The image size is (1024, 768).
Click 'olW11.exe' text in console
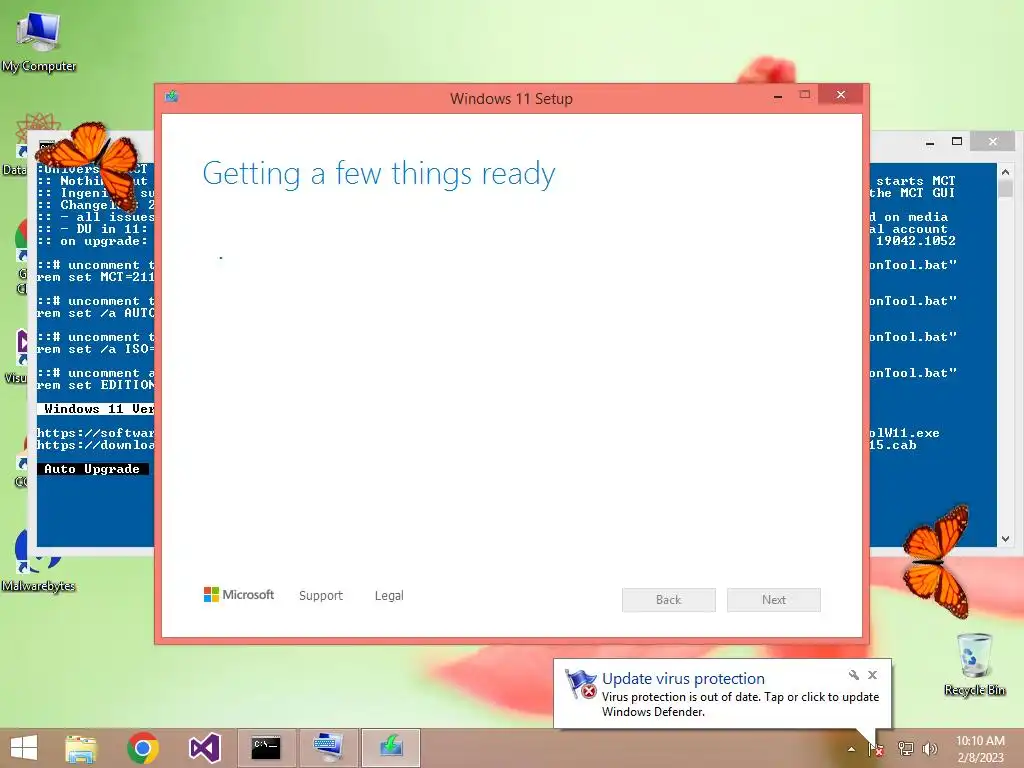904,433
